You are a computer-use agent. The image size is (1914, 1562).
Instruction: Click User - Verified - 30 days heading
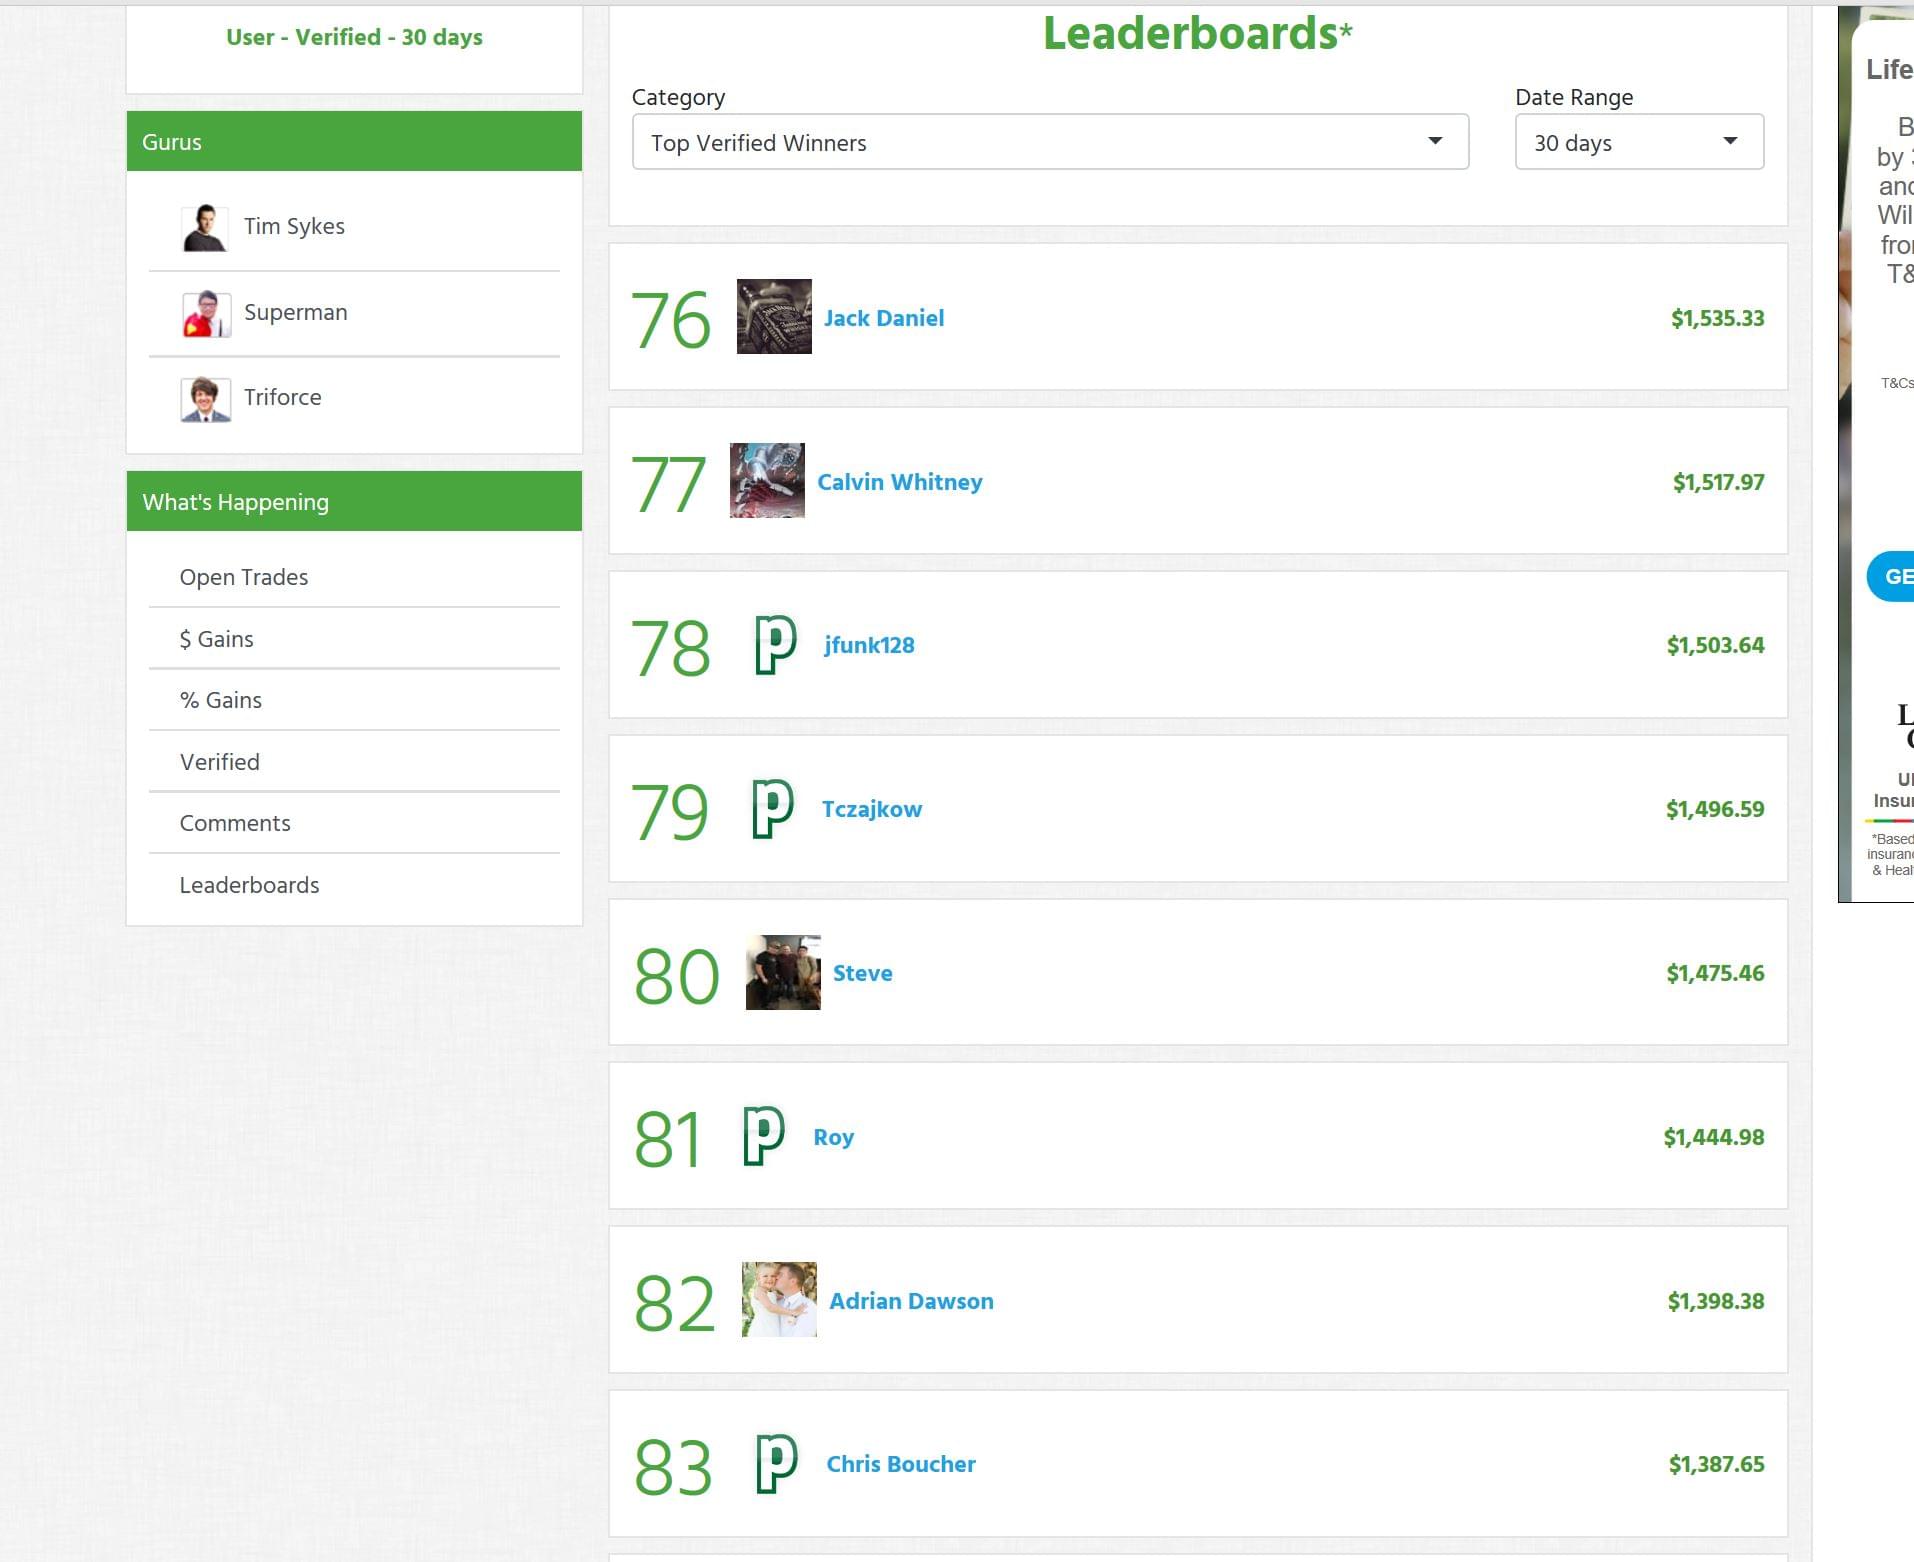point(354,37)
